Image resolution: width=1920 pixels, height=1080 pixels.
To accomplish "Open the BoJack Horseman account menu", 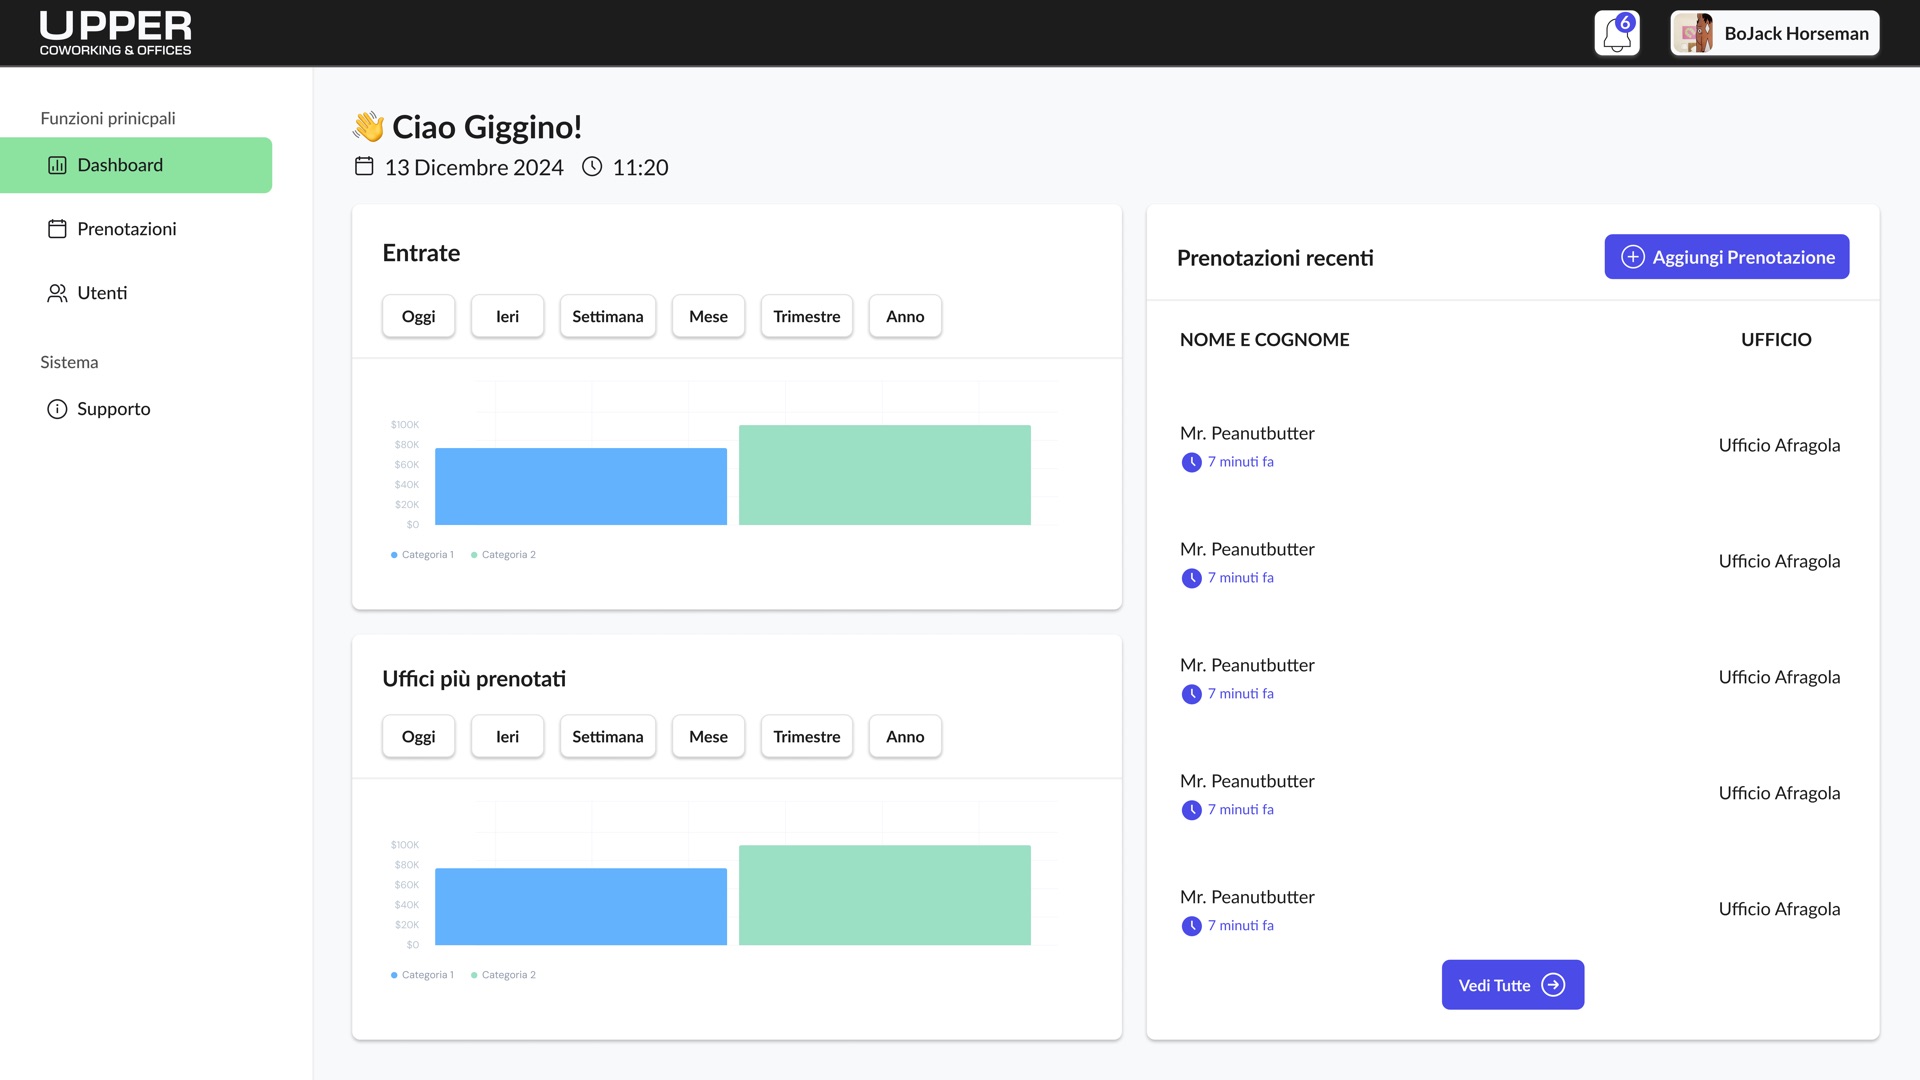I will (1775, 33).
